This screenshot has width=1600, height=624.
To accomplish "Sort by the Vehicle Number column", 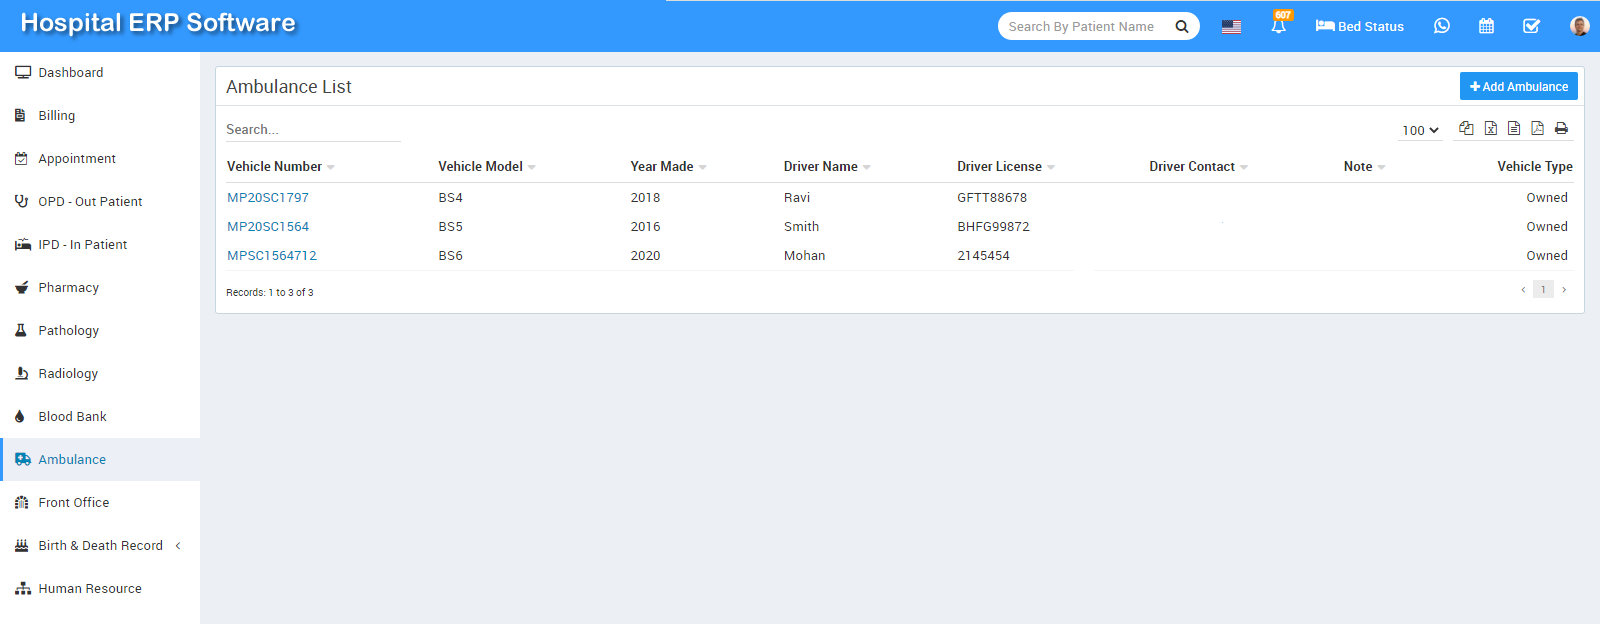I will pyautogui.click(x=275, y=166).
